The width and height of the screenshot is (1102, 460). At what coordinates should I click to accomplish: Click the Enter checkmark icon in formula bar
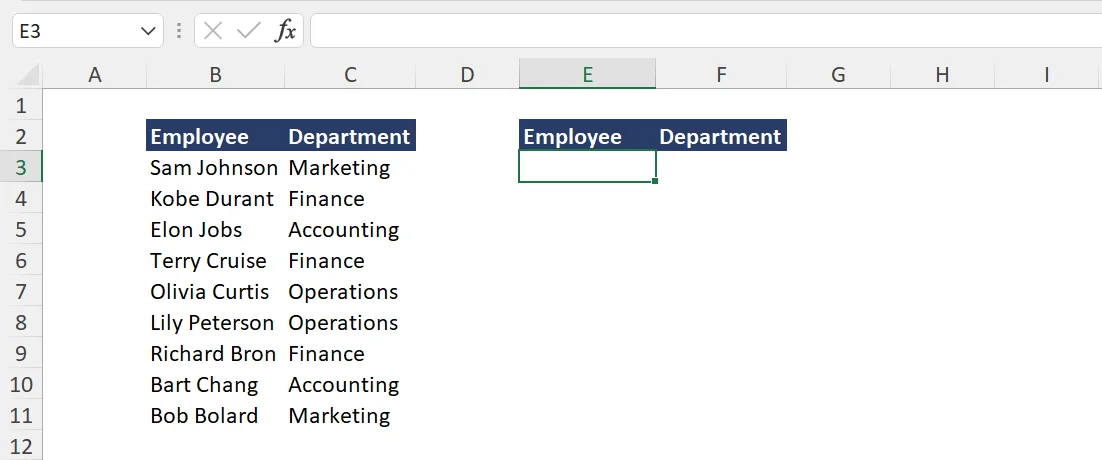click(248, 31)
